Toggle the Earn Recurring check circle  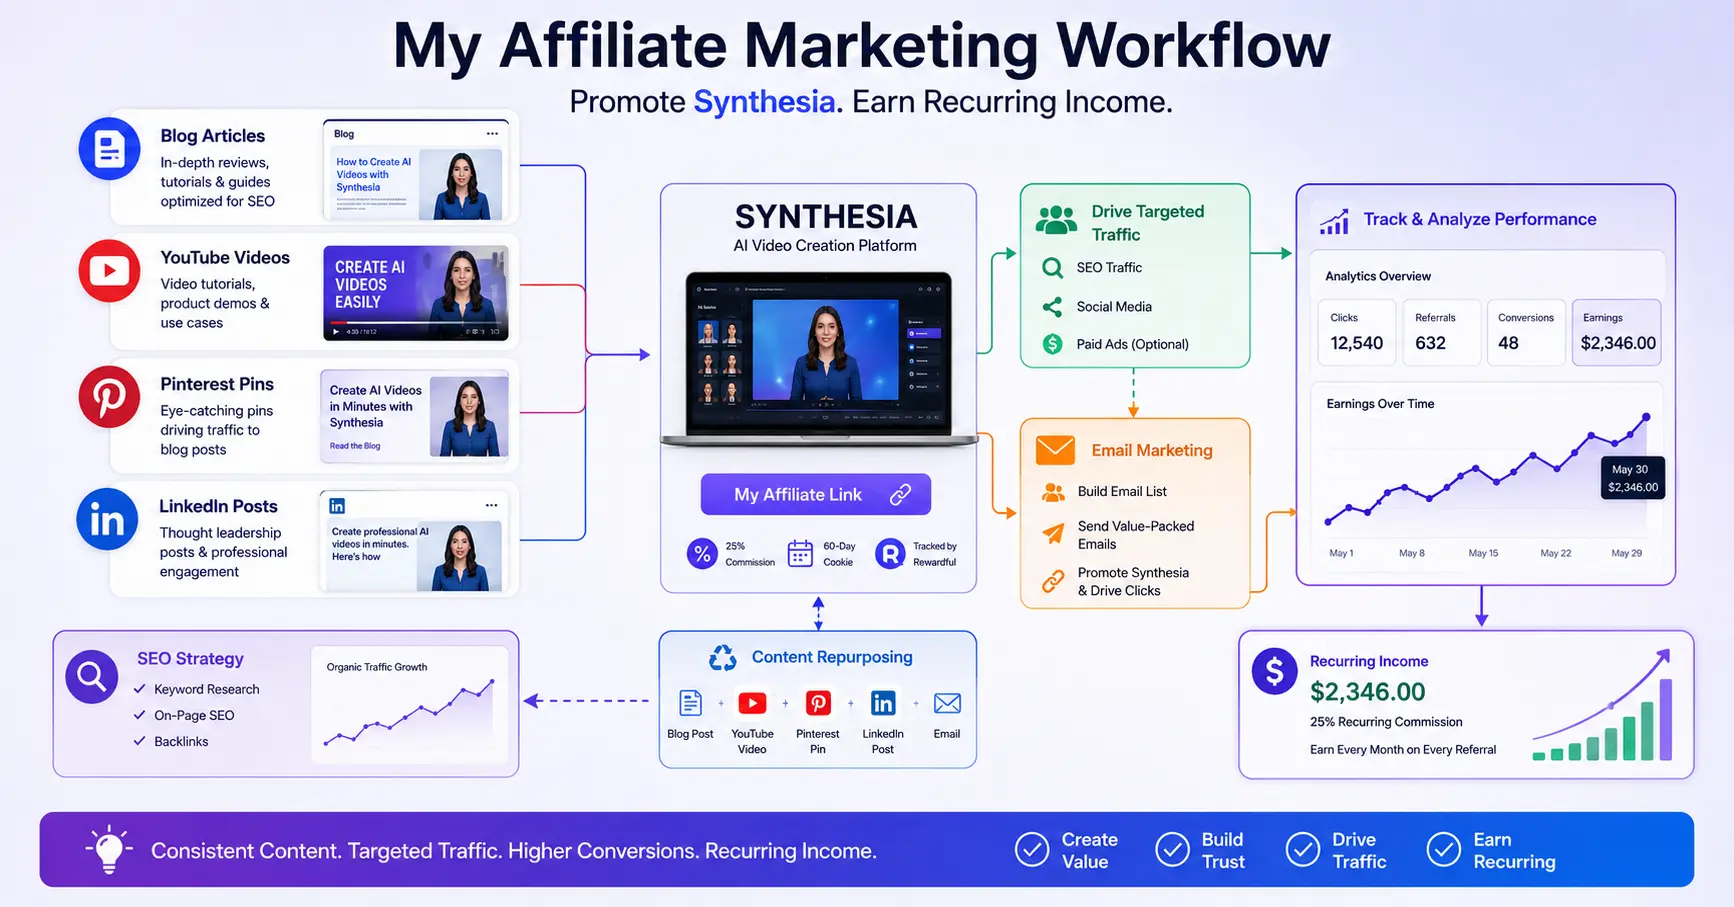(x=1443, y=850)
